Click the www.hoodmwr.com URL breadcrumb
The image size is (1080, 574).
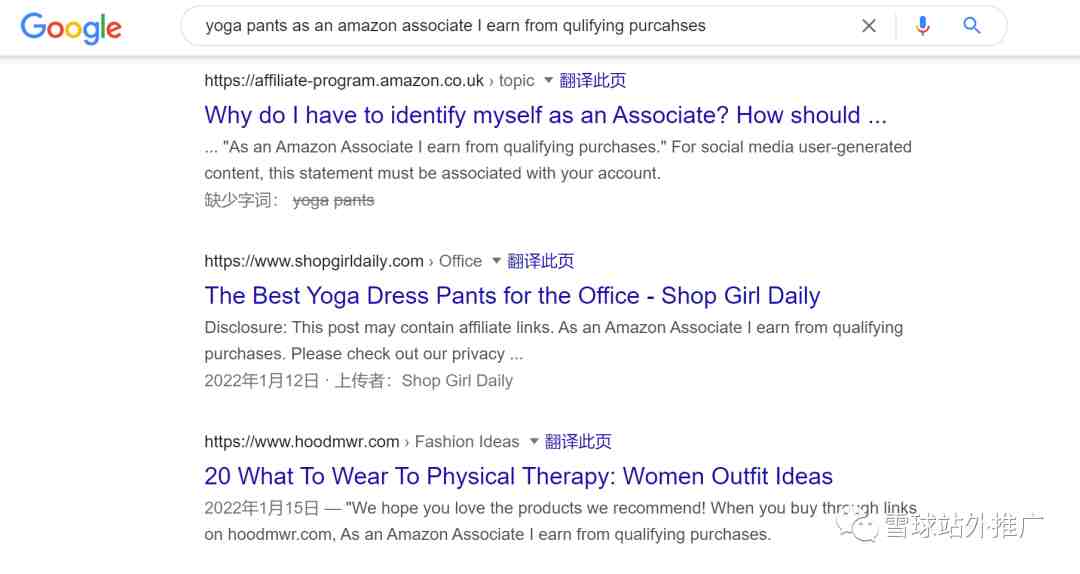(302, 441)
